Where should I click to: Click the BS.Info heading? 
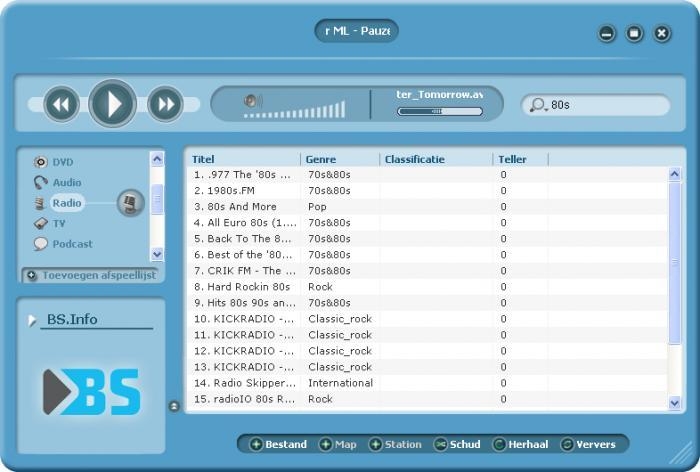point(72,319)
